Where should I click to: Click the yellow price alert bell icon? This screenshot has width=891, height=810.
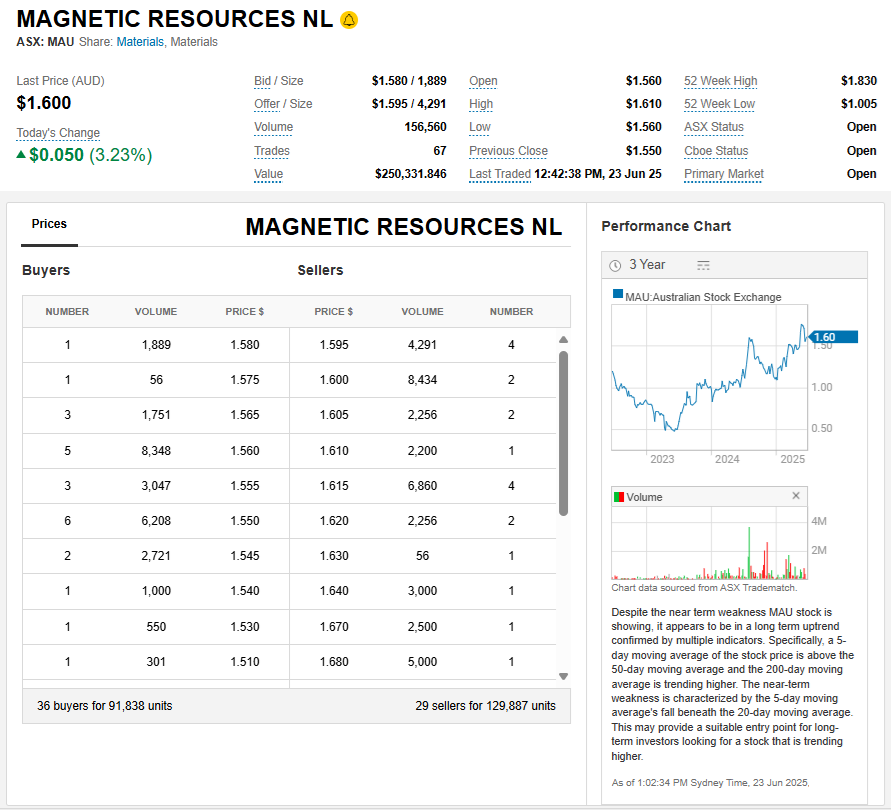point(349,20)
